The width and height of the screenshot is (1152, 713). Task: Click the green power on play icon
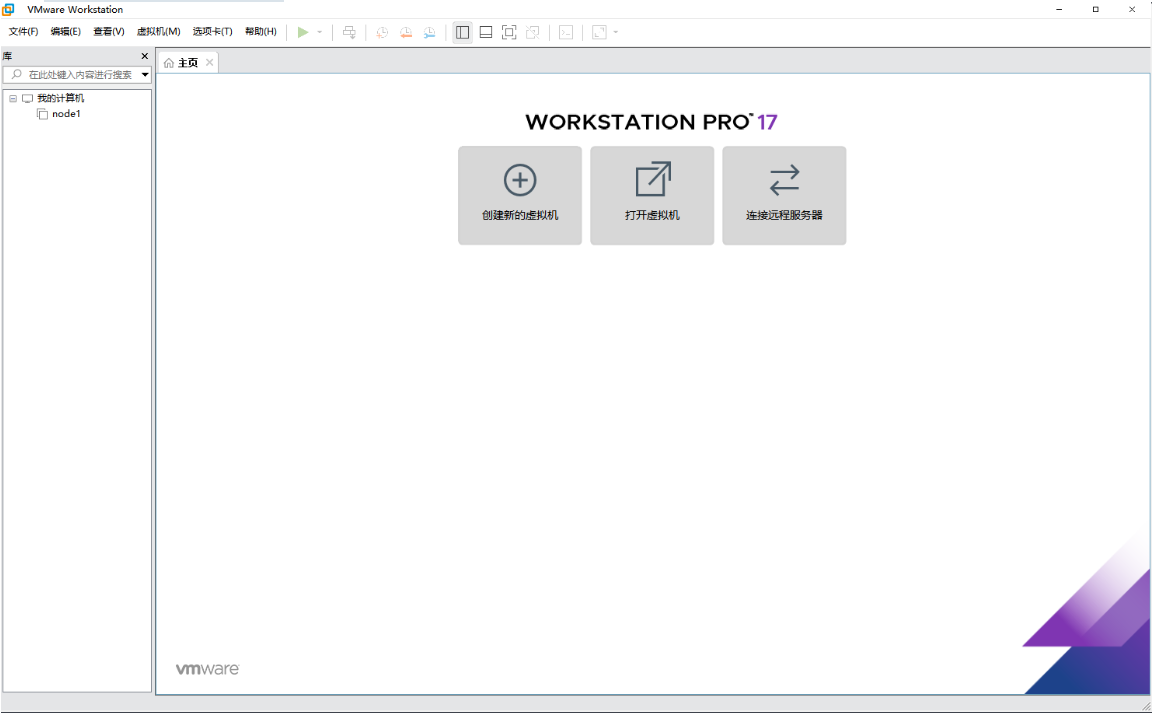(303, 32)
